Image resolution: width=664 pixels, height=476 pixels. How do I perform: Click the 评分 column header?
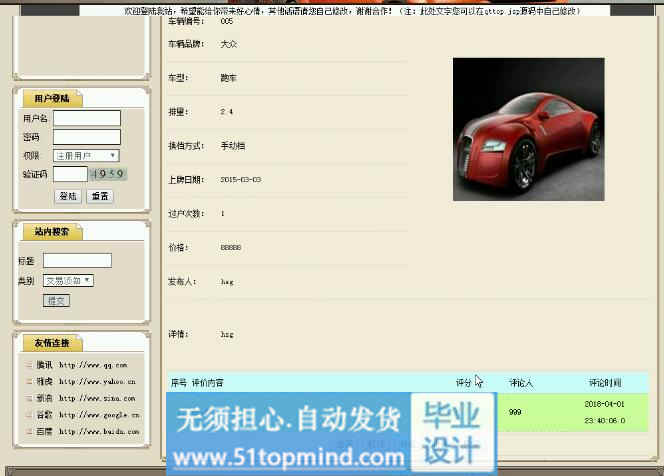(463, 383)
